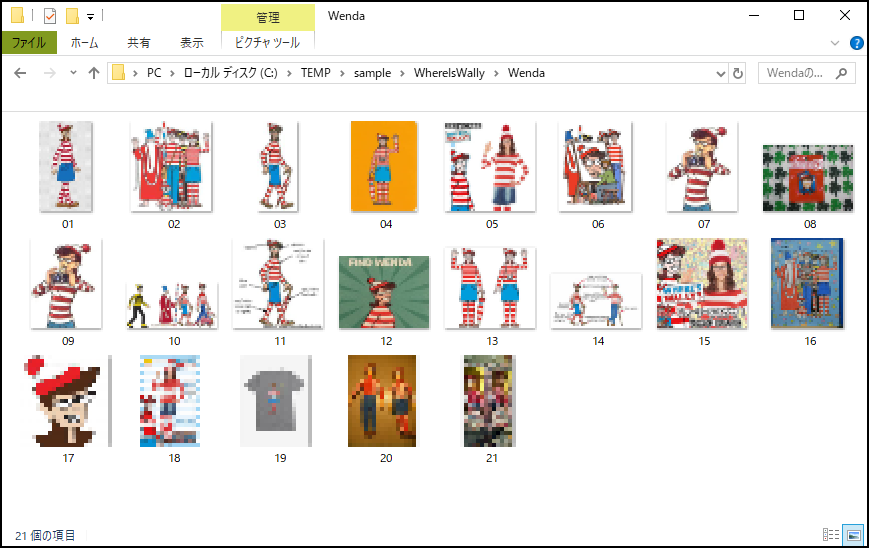Open the ホーム ribbon tab
This screenshot has height=548, width=869.
(x=85, y=43)
